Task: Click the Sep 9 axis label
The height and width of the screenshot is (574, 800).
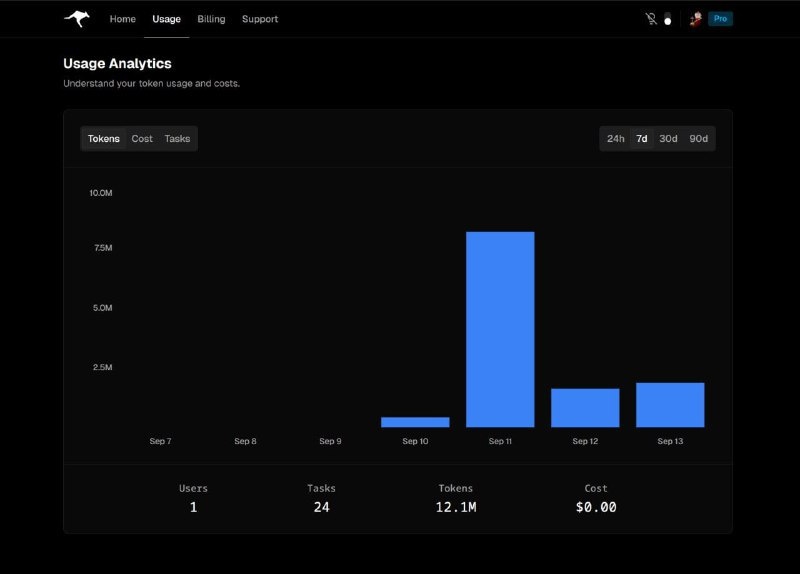Action: pyautogui.click(x=330, y=441)
